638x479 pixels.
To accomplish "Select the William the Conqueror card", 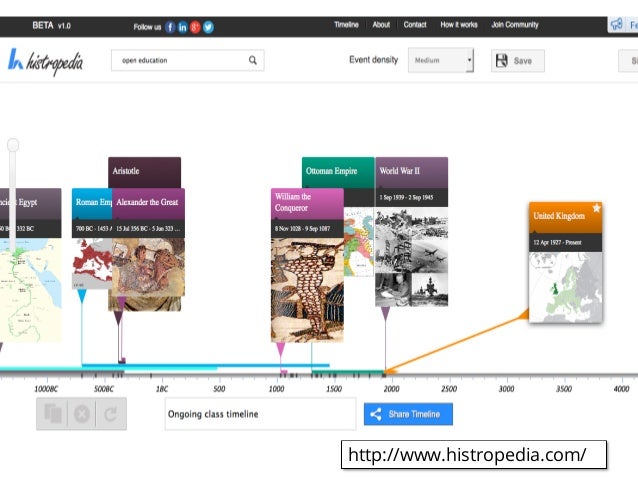I will [x=307, y=265].
